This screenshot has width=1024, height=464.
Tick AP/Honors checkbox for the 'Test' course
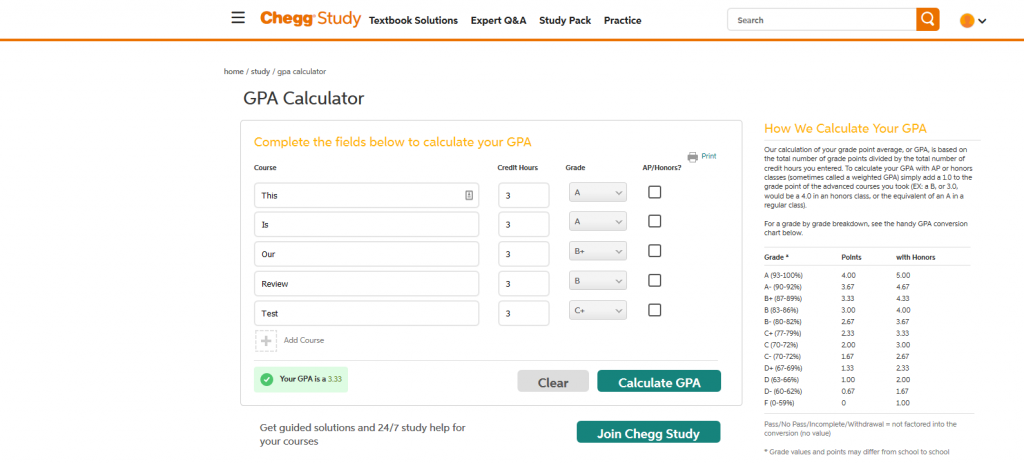(x=654, y=310)
